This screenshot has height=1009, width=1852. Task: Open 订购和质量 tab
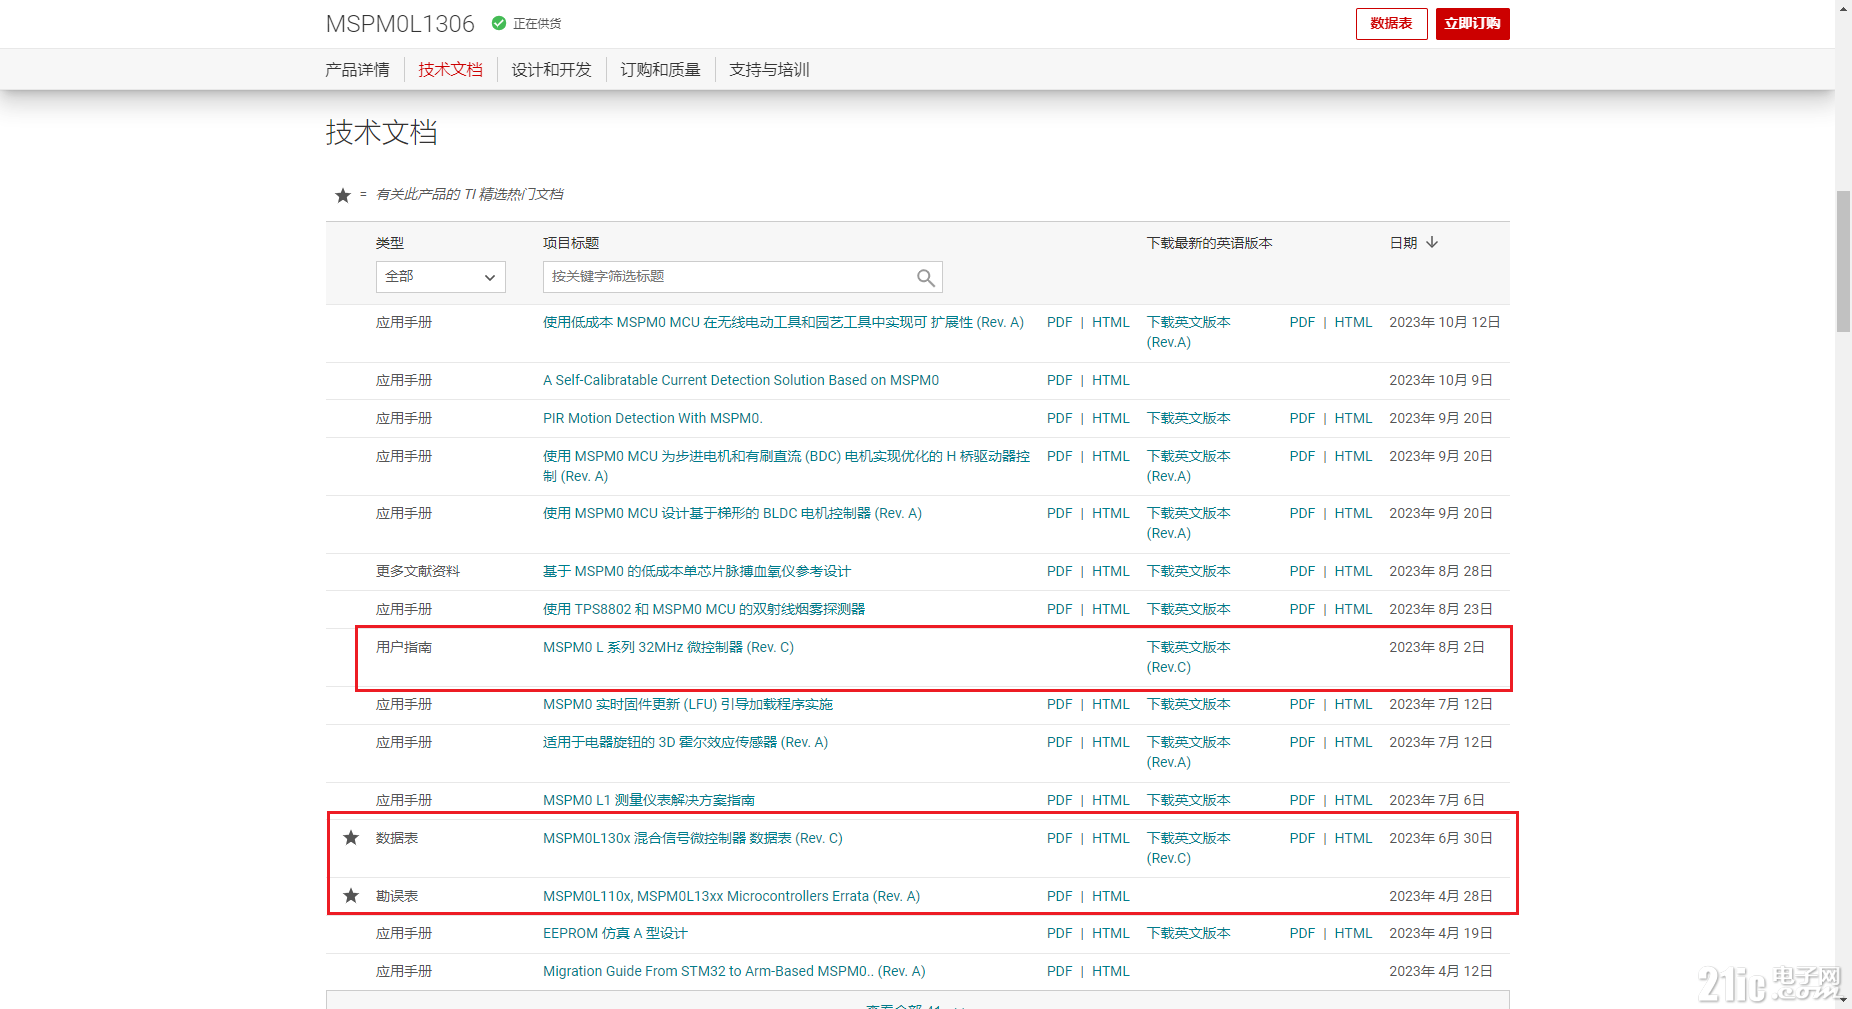[660, 70]
